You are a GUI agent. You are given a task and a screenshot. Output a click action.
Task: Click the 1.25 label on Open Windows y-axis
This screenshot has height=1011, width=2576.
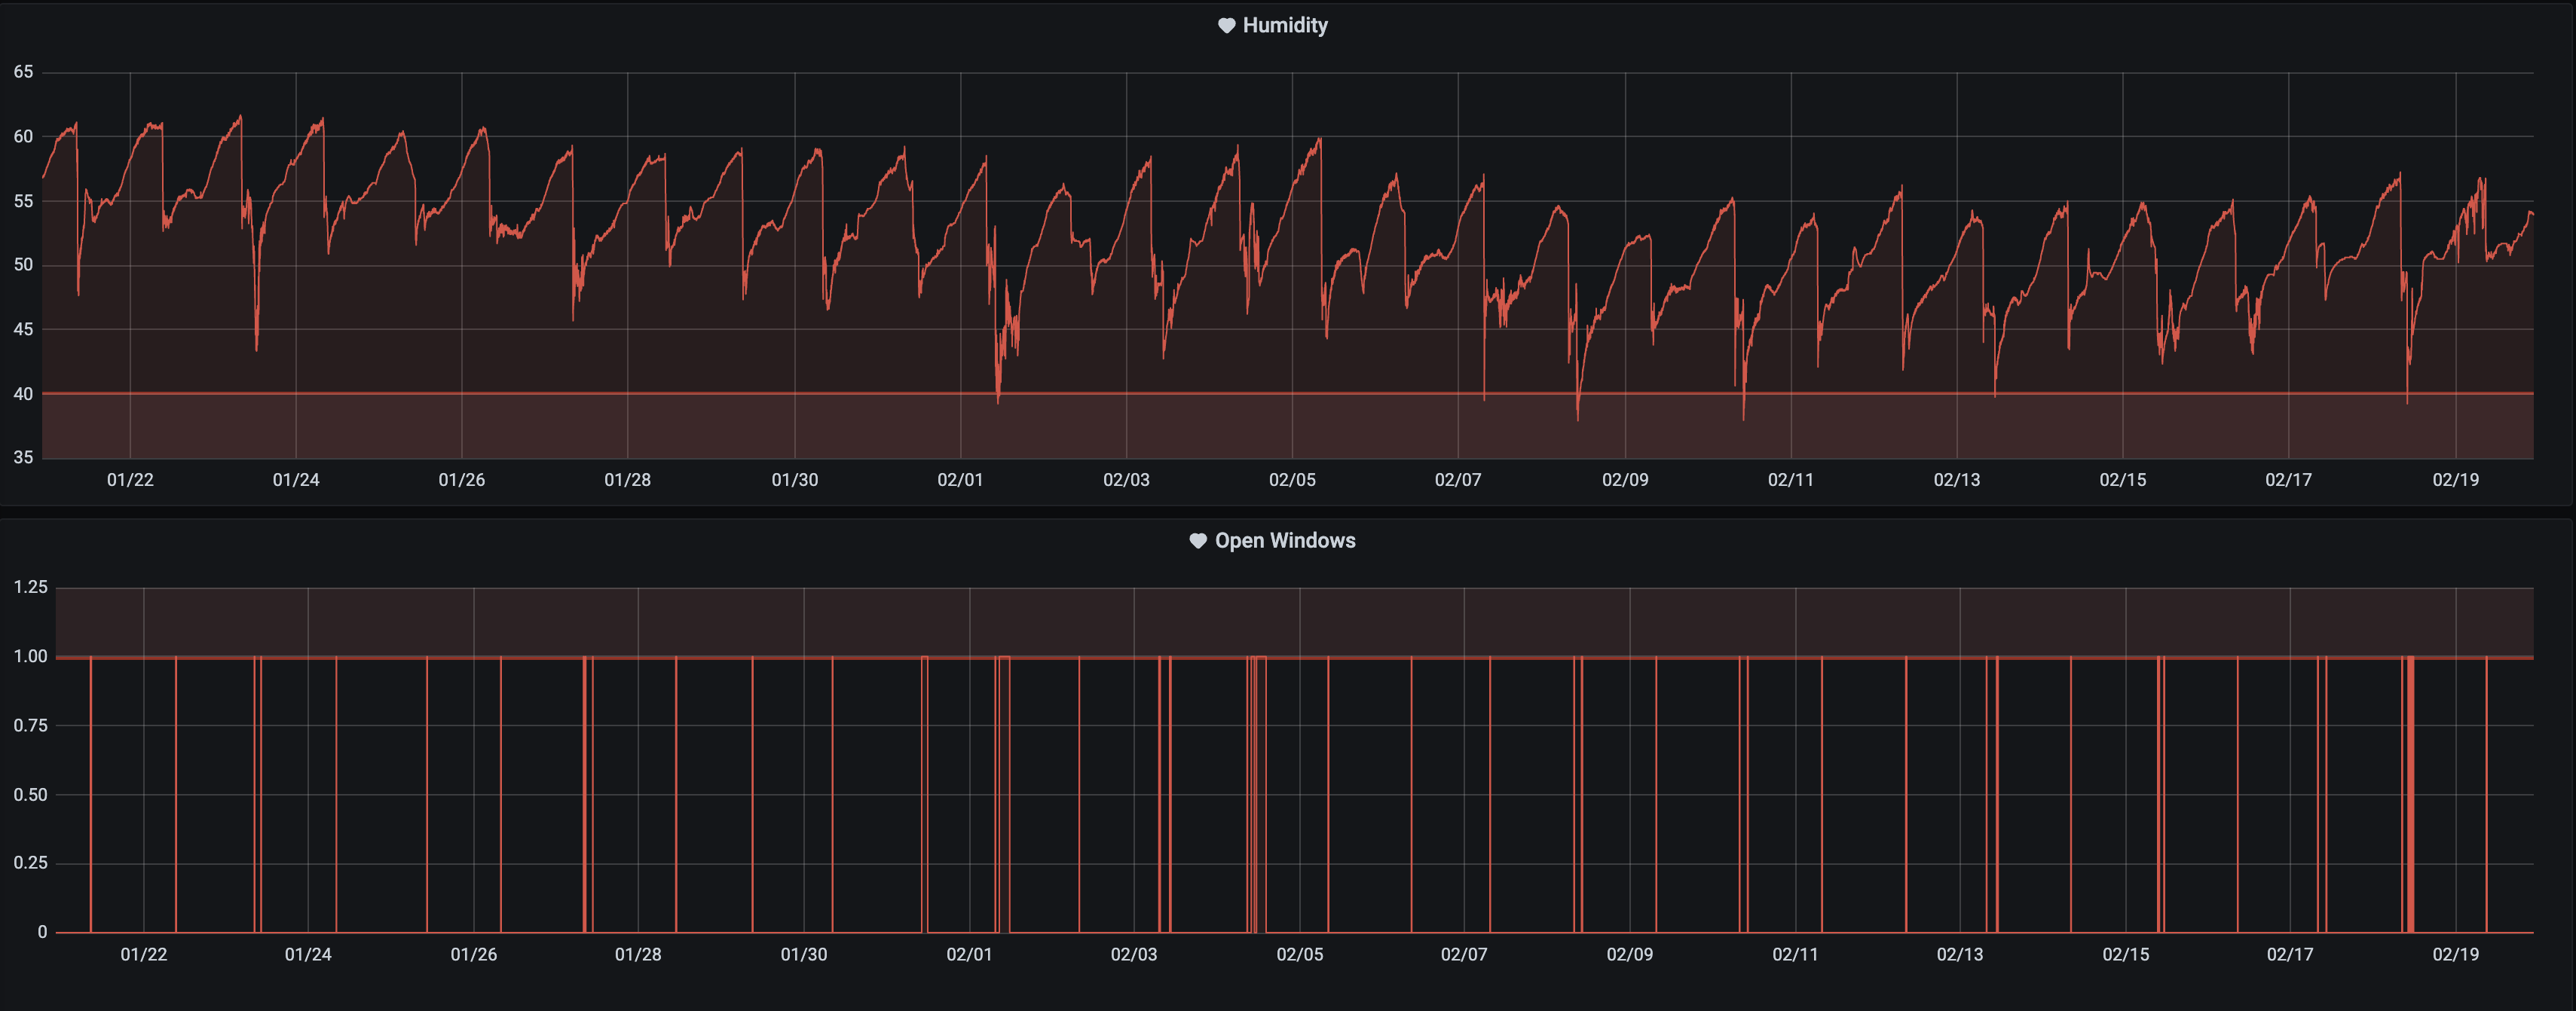30,587
